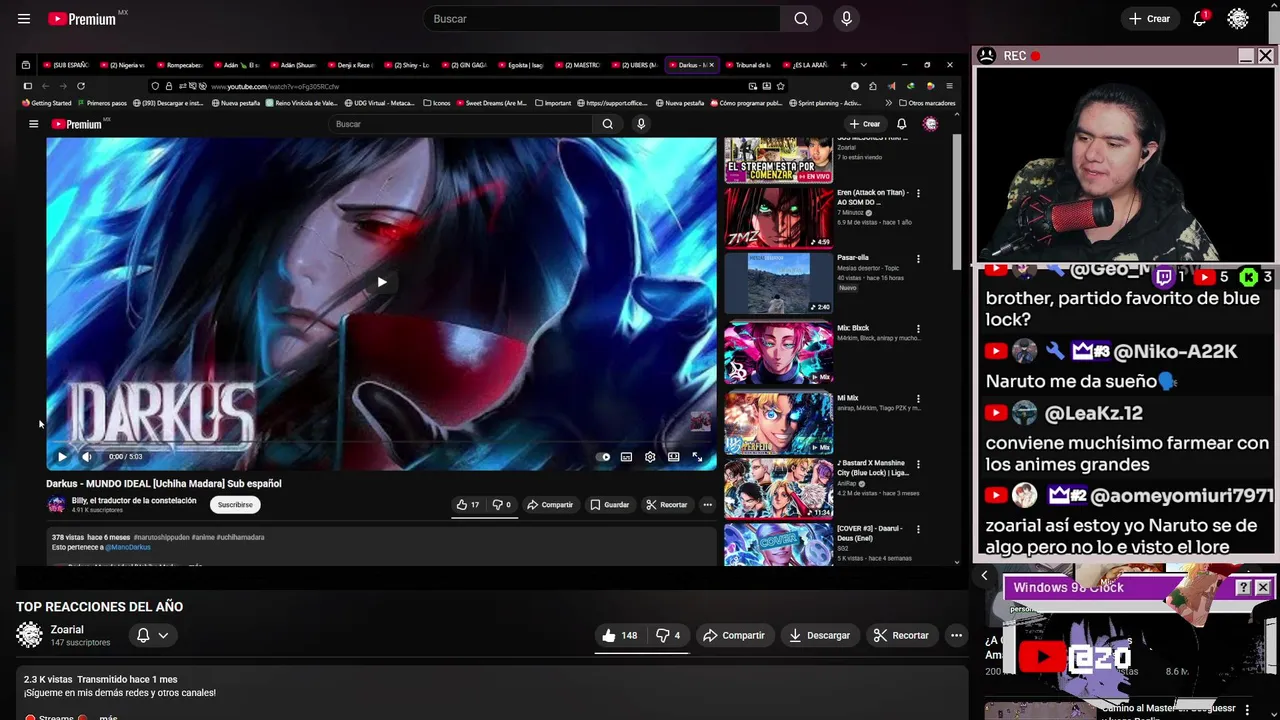
Task: Open the Important bookmark folder
Action: pyautogui.click(x=553, y=103)
